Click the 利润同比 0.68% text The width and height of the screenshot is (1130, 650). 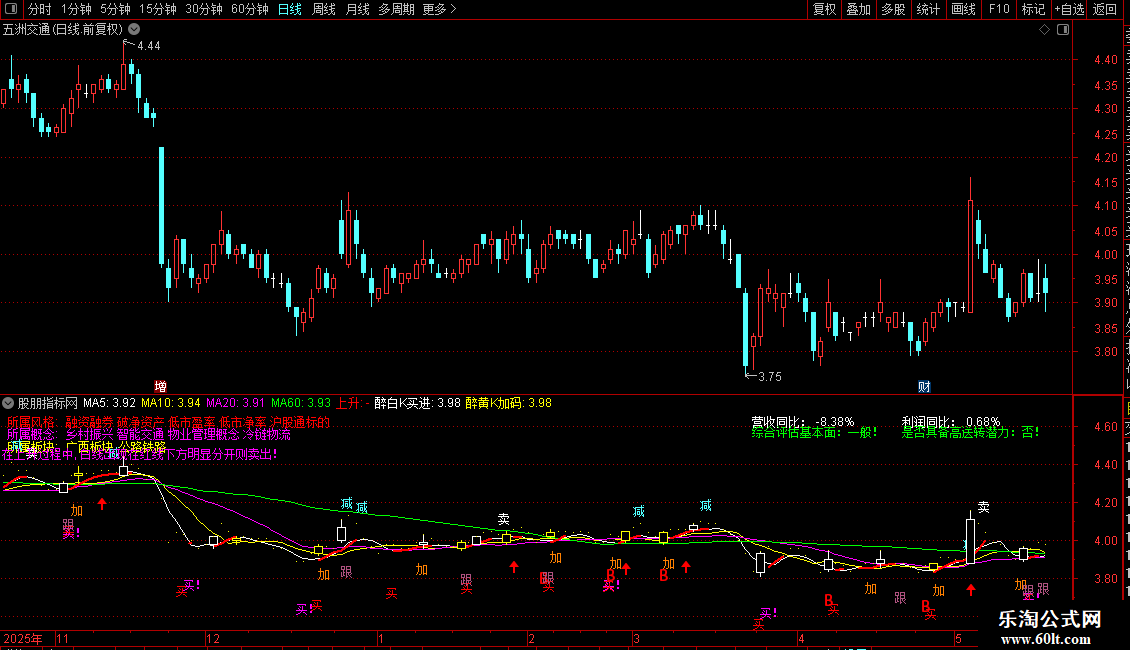pyautogui.click(x=951, y=422)
